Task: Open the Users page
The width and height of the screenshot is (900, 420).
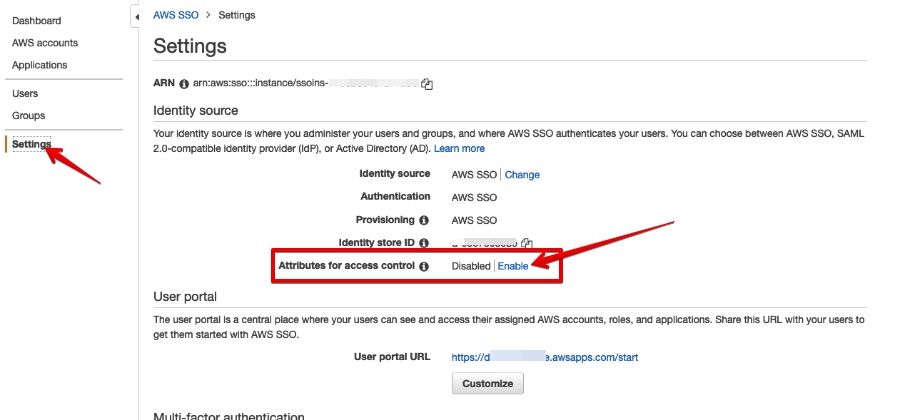Action: 25,94
